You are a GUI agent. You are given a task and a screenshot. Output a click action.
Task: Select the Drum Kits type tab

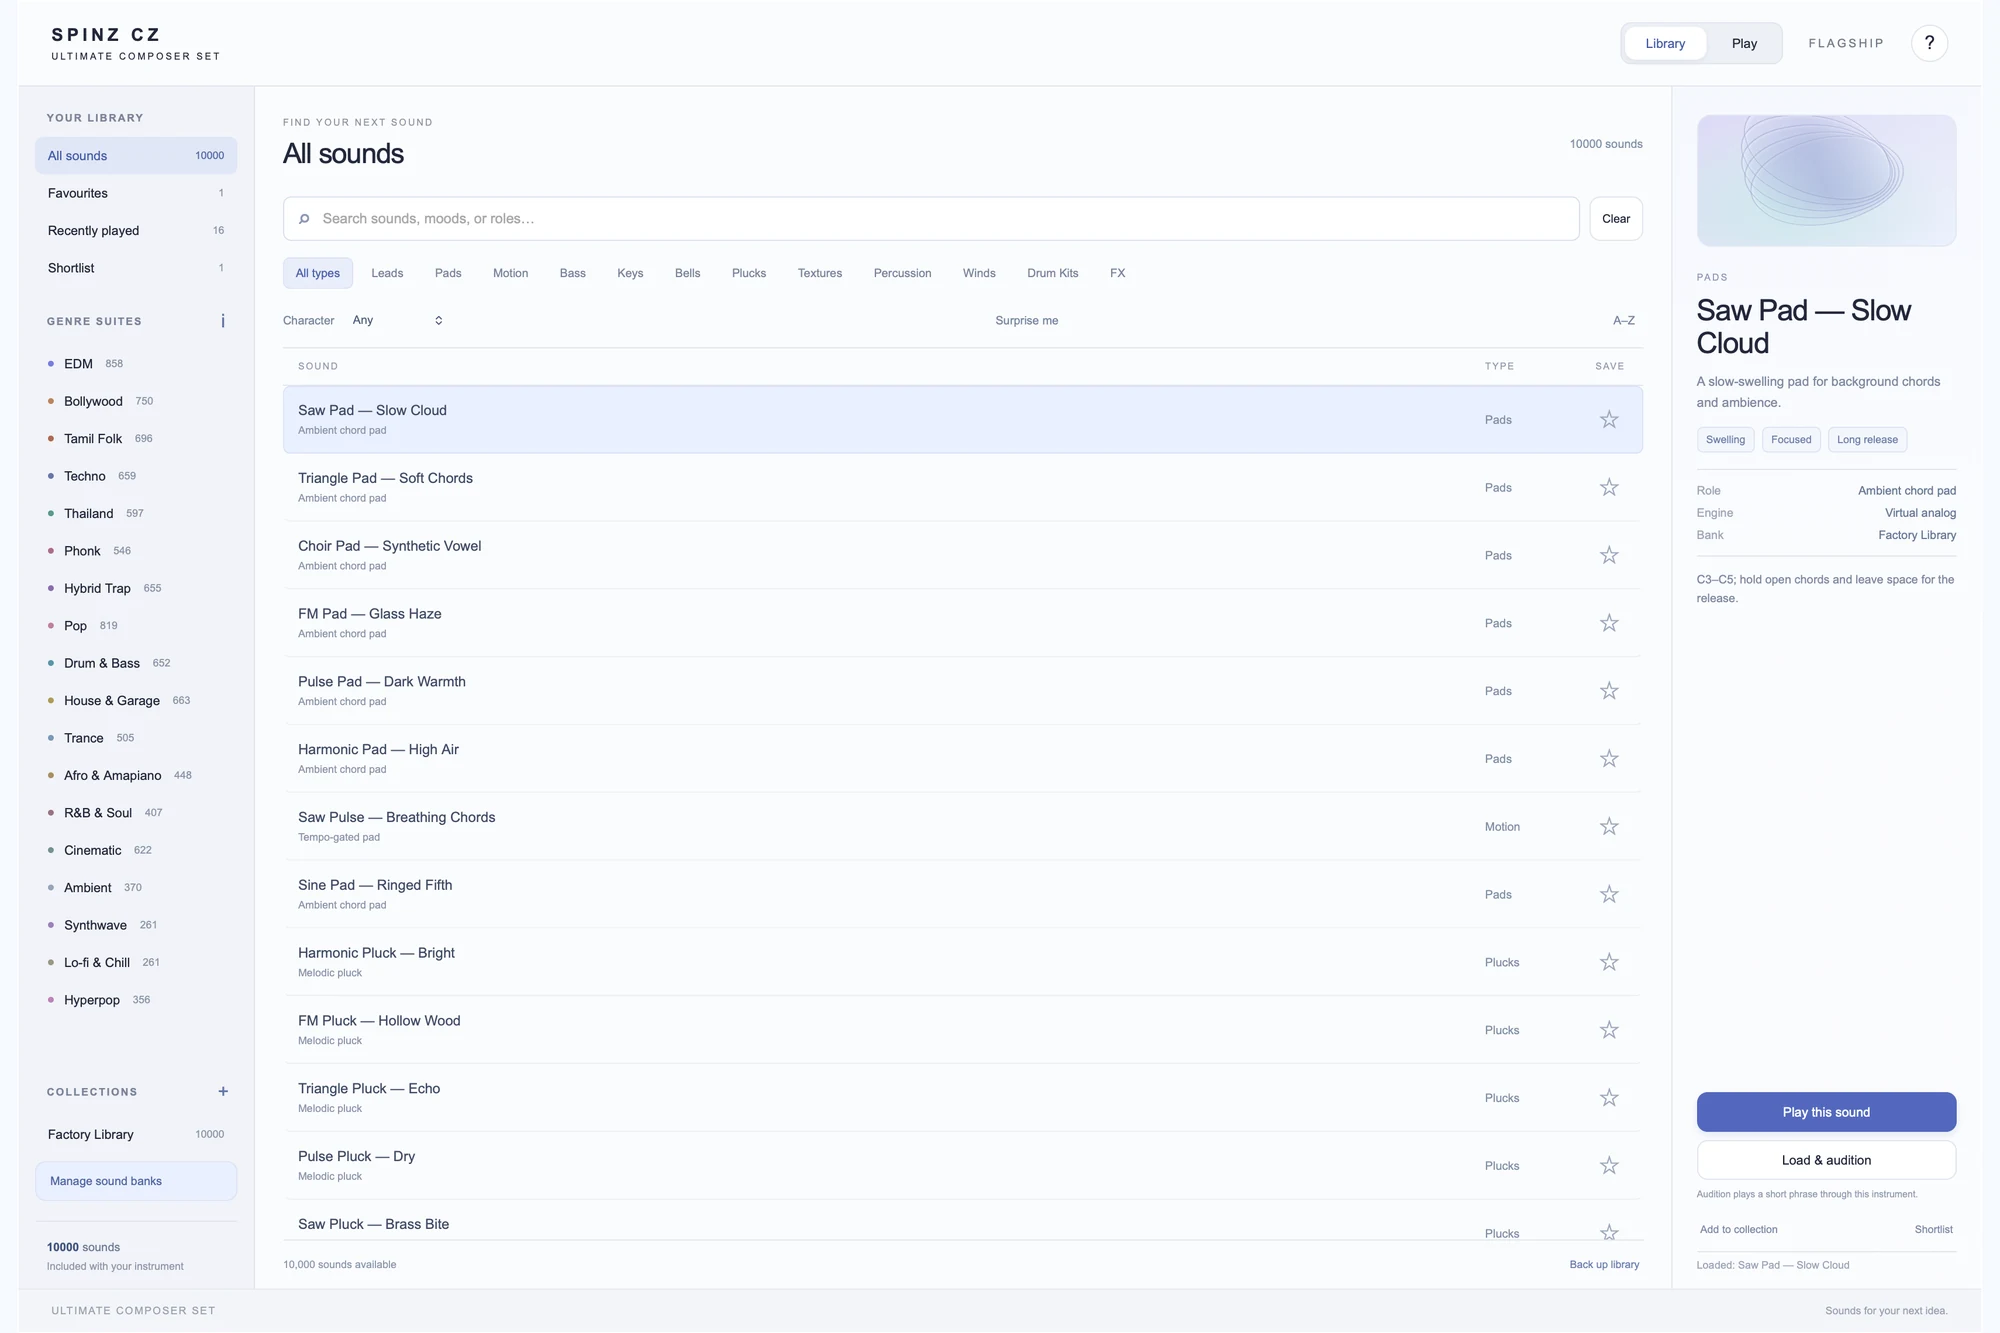[1052, 273]
